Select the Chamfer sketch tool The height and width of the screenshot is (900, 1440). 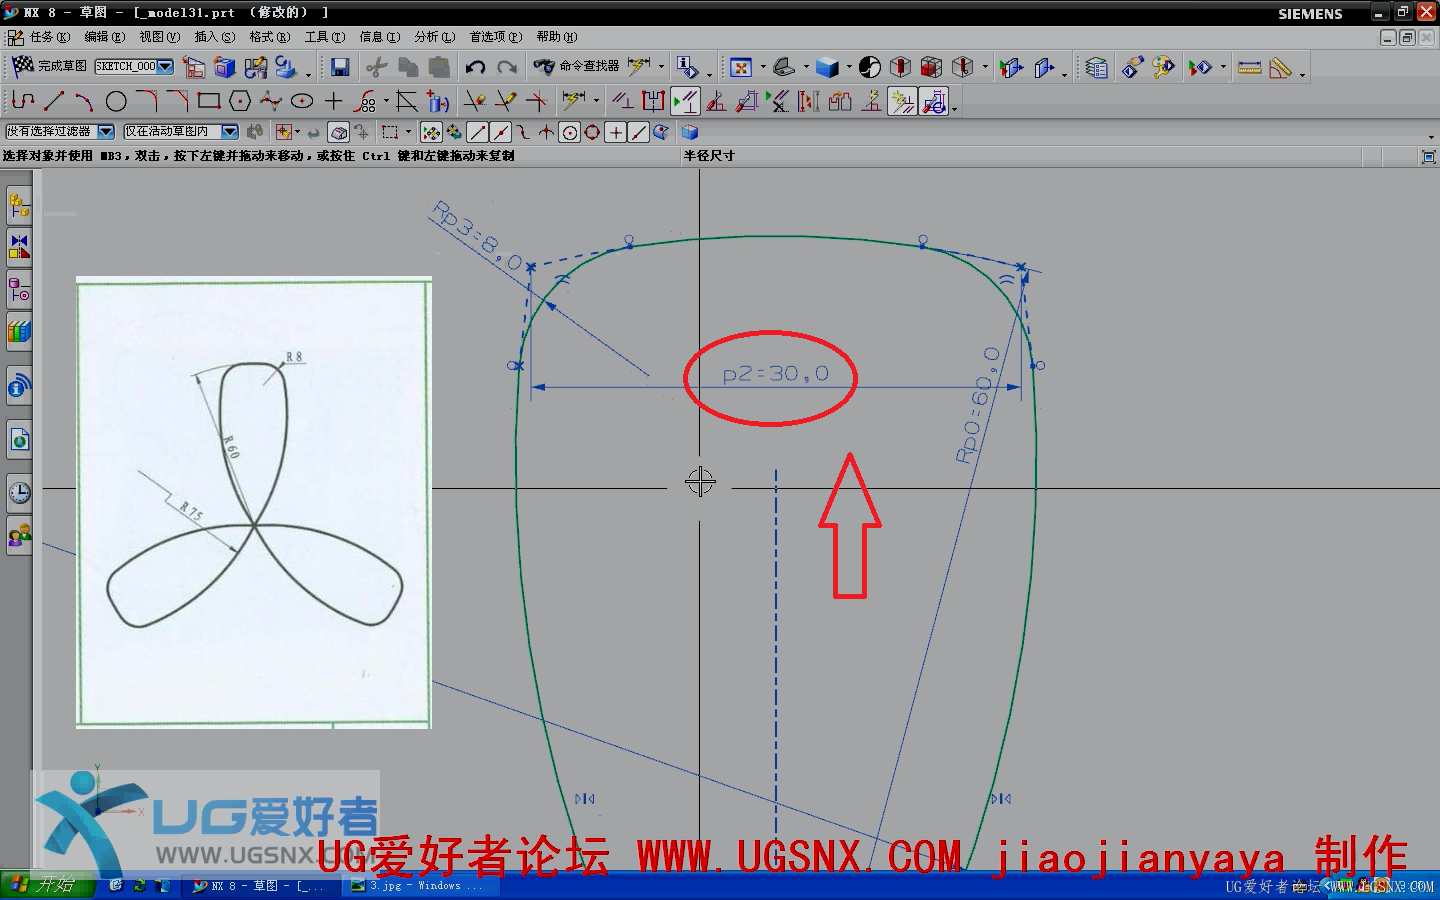pyautogui.click(x=178, y=101)
